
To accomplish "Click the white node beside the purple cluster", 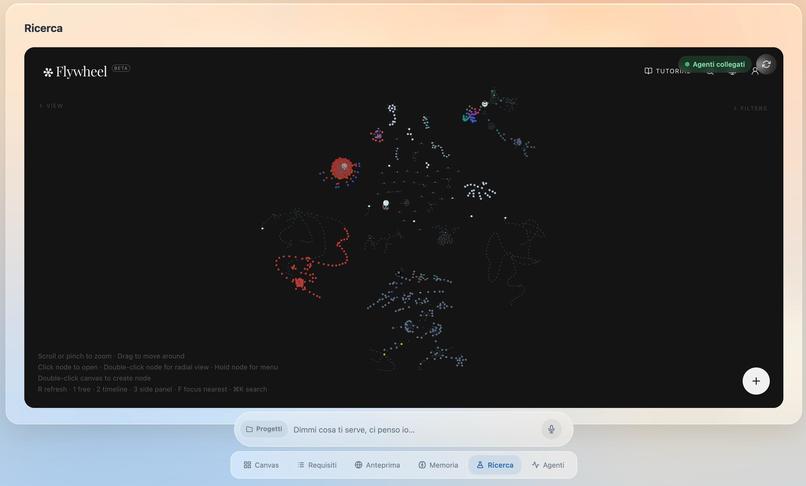I will [484, 104].
